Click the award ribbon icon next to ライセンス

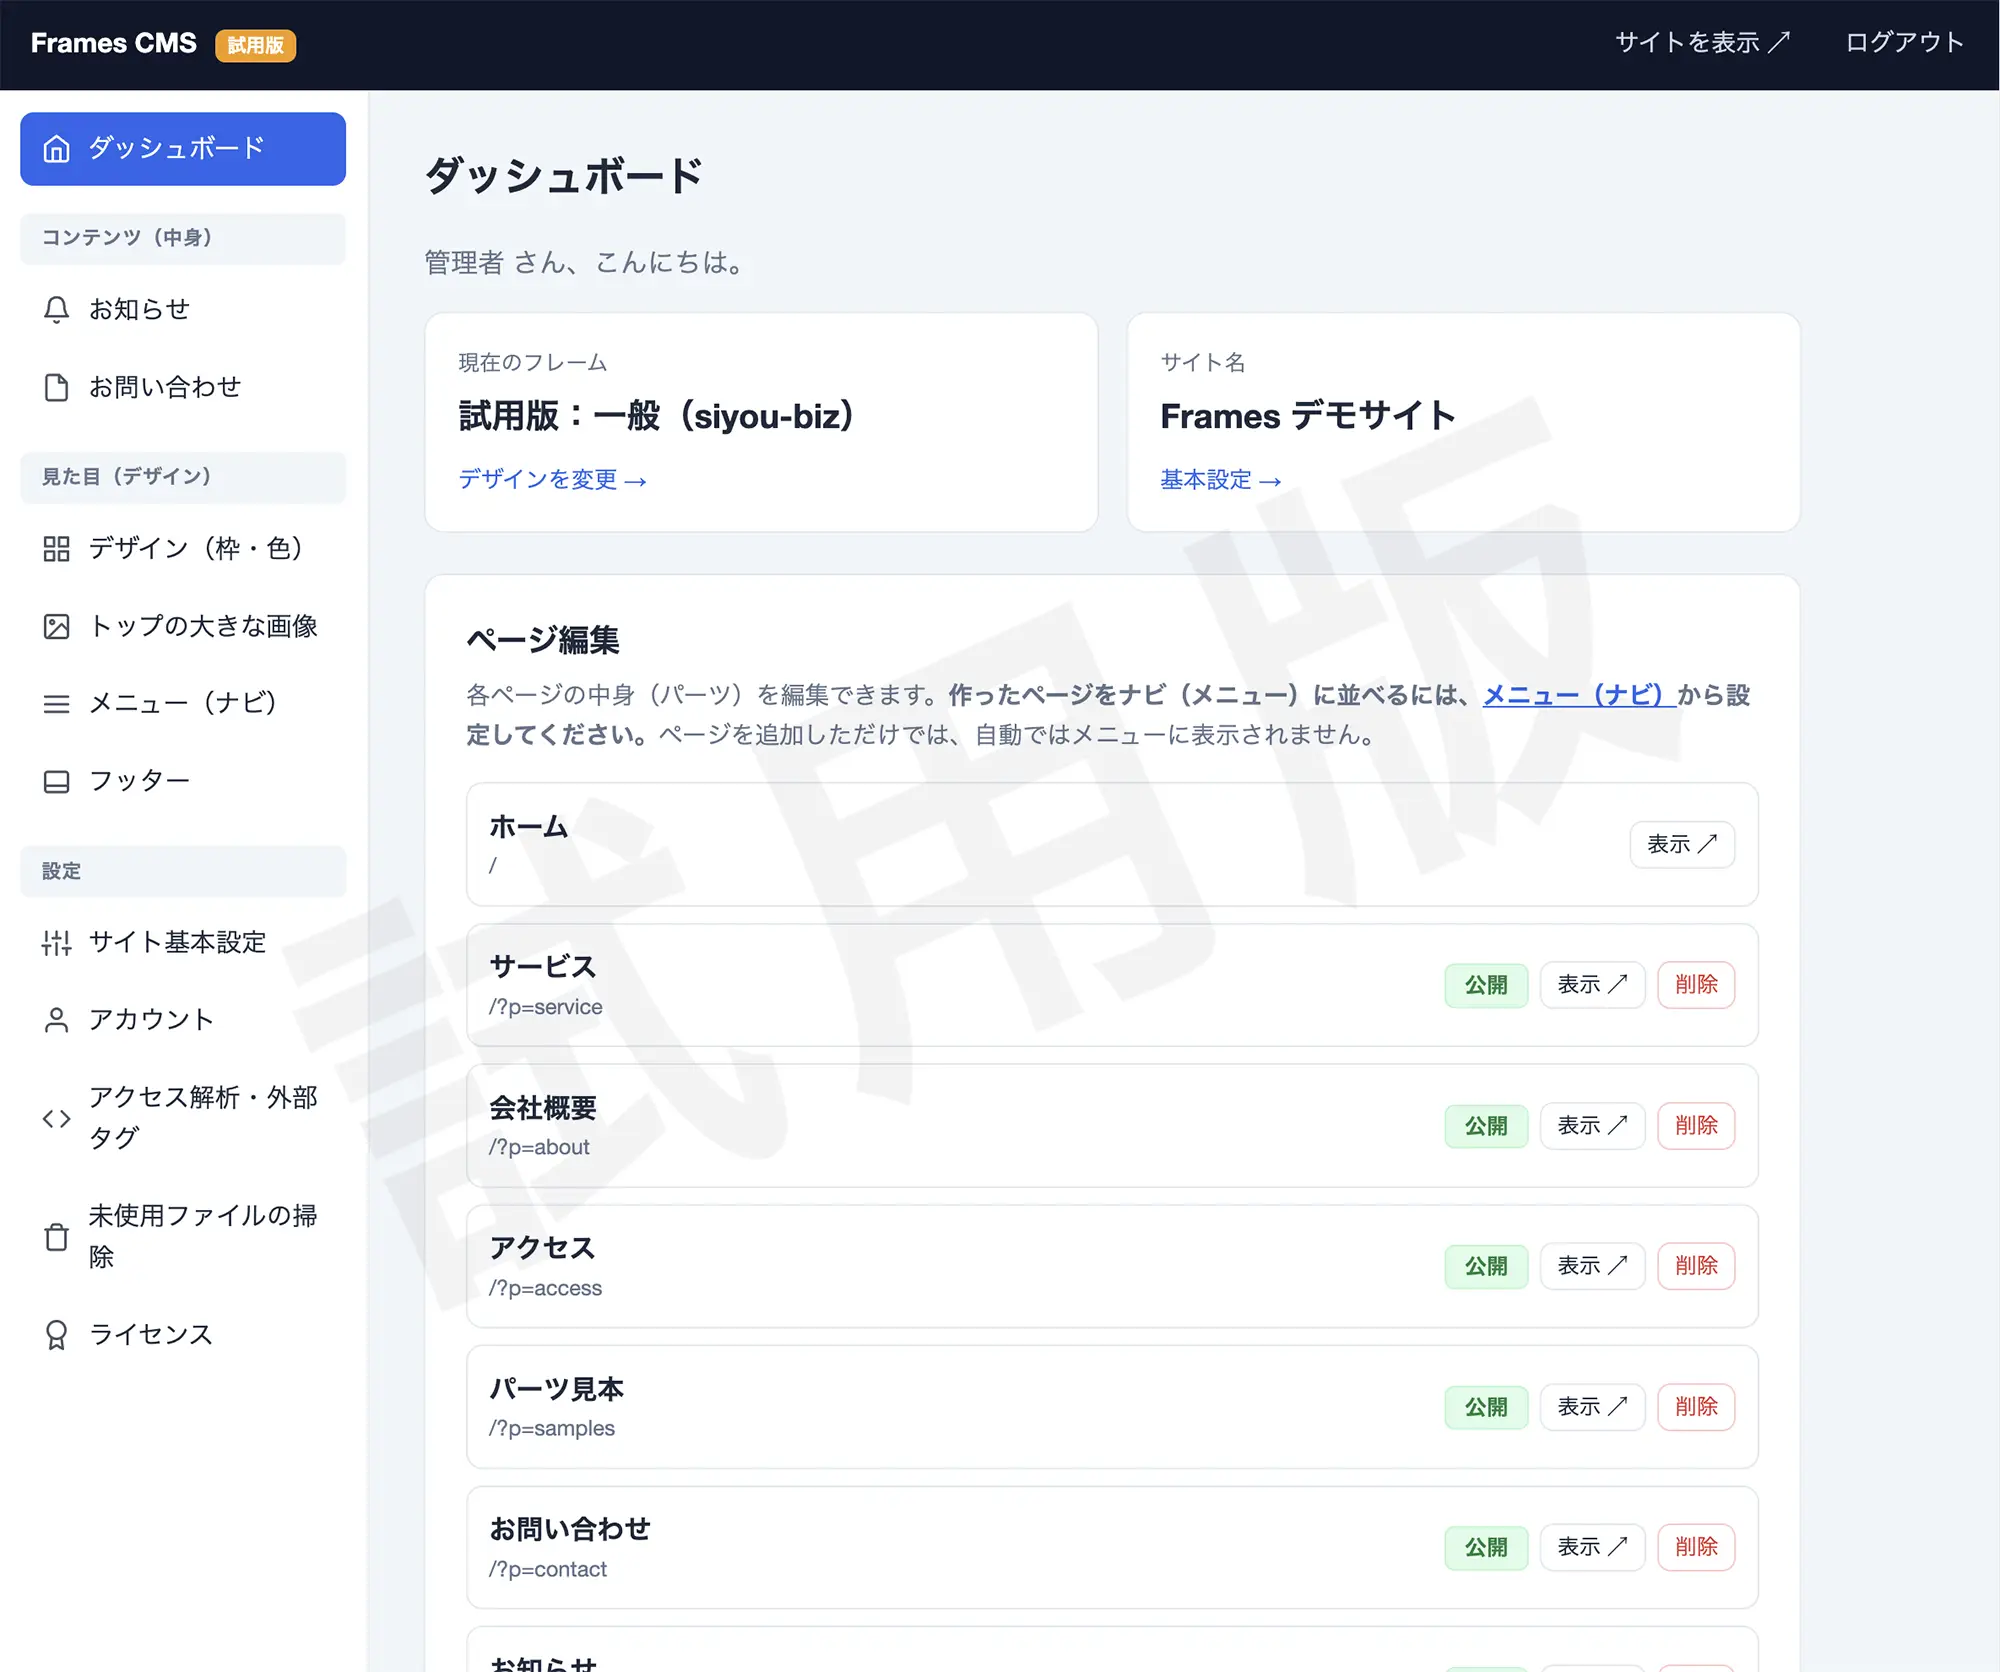point(57,1335)
